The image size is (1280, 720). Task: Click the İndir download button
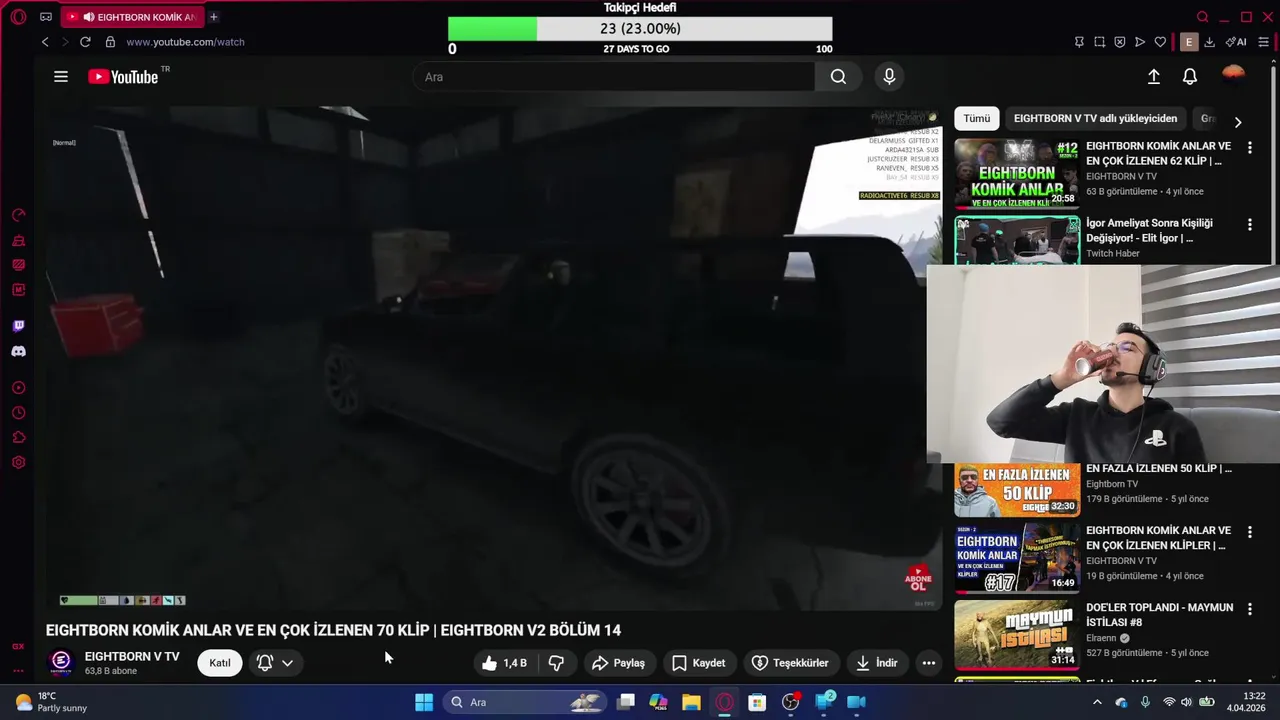(877, 663)
